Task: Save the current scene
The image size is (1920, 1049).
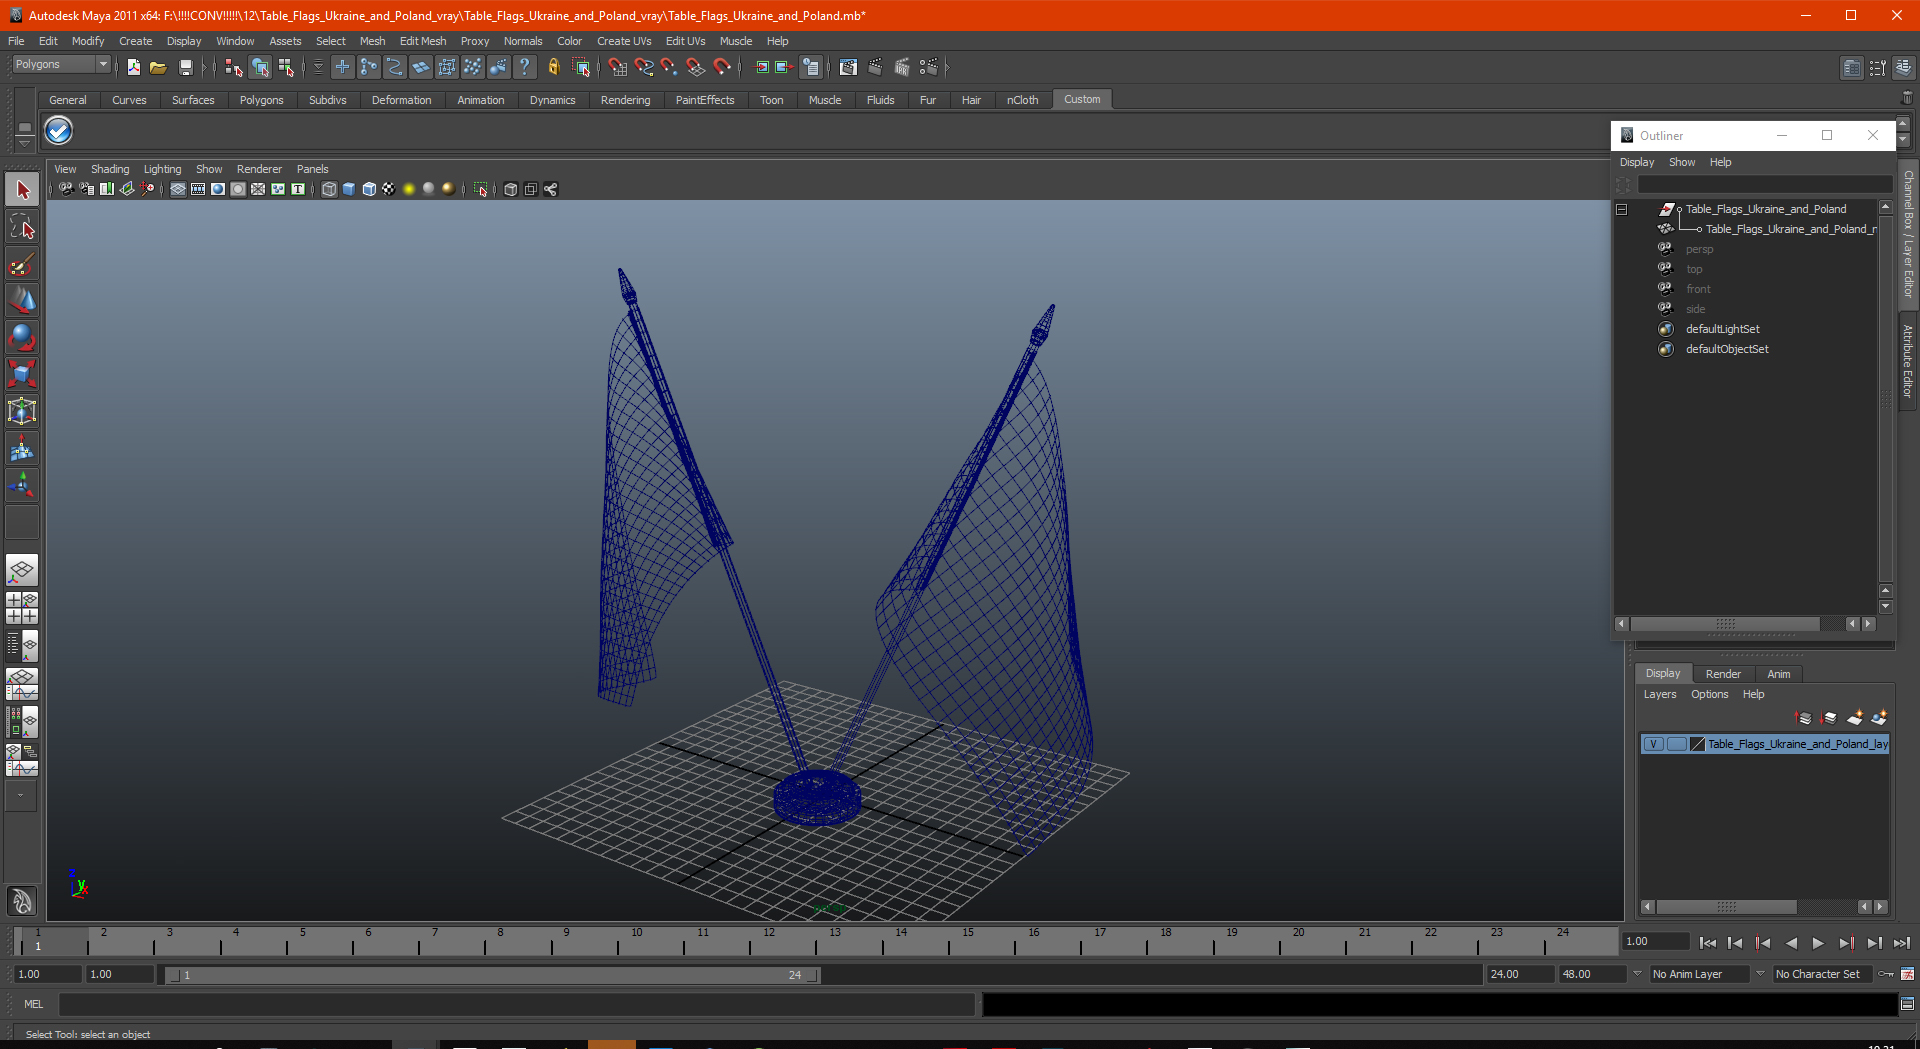Action: click(x=185, y=67)
